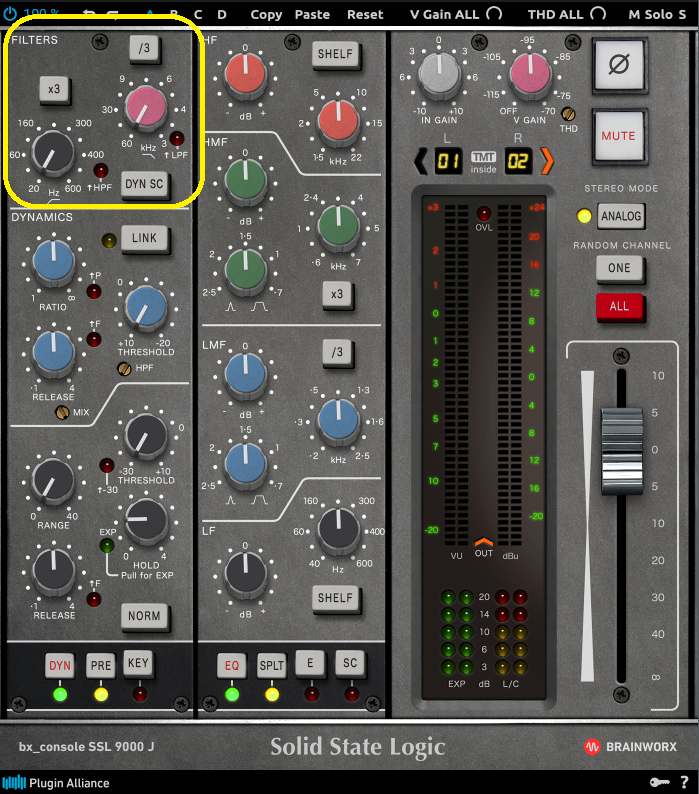699x794 pixels.
Task: Click the gate RANGE knob
Action: [x=53, y=480]
